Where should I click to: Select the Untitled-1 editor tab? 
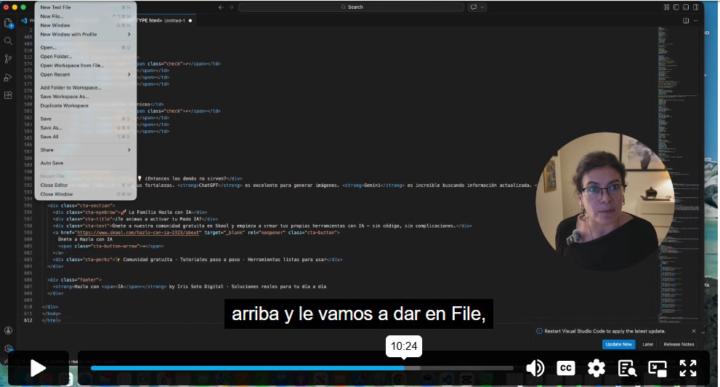click(x=166, y=21)
